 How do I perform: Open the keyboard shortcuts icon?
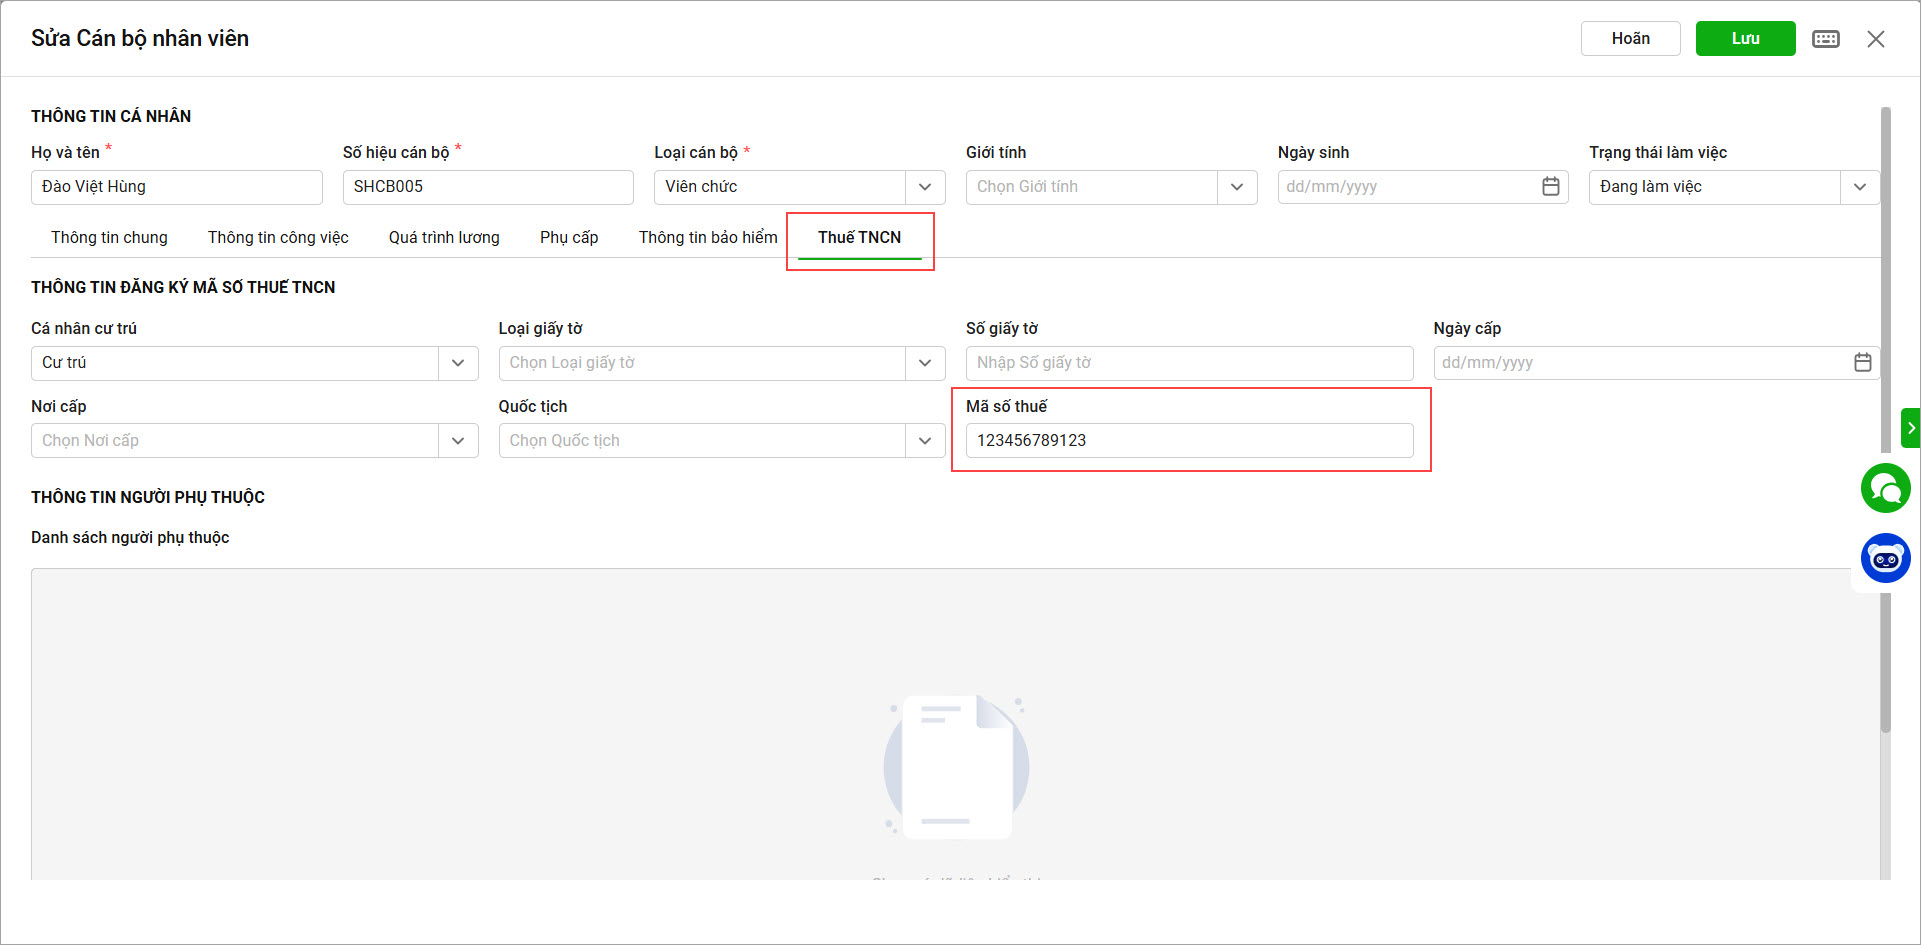point(1826,39)
